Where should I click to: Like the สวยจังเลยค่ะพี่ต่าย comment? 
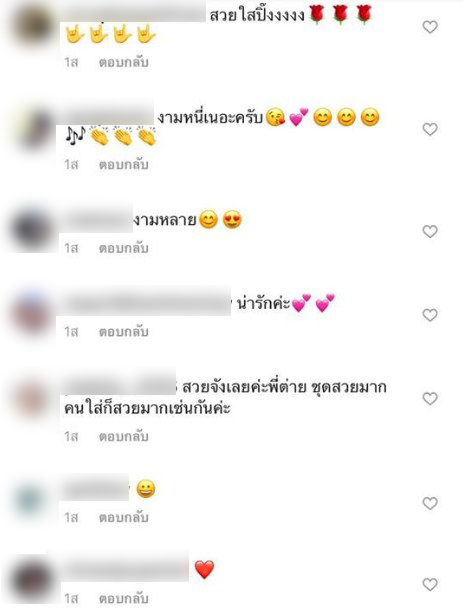[430, 398]
